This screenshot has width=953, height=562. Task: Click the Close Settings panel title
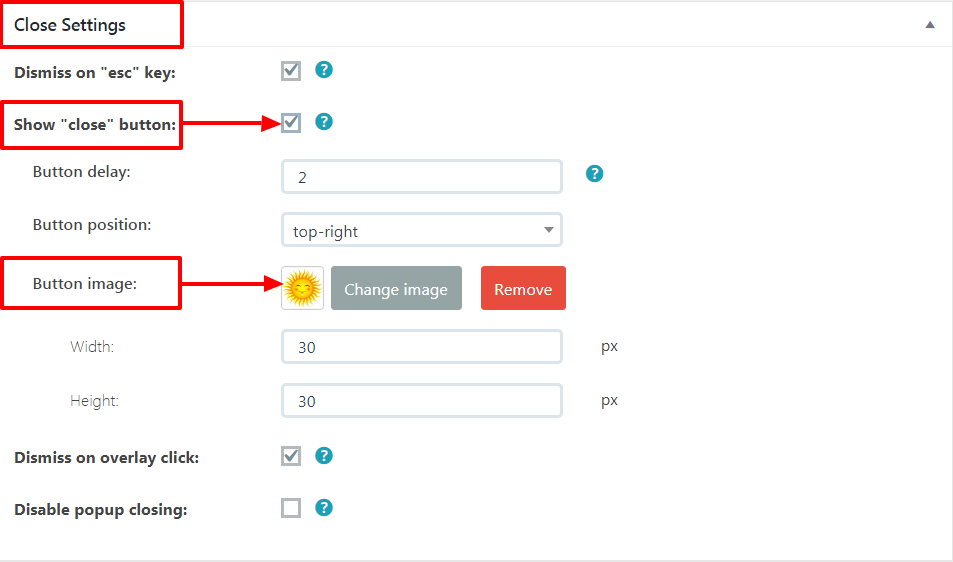tap(70, 25)
